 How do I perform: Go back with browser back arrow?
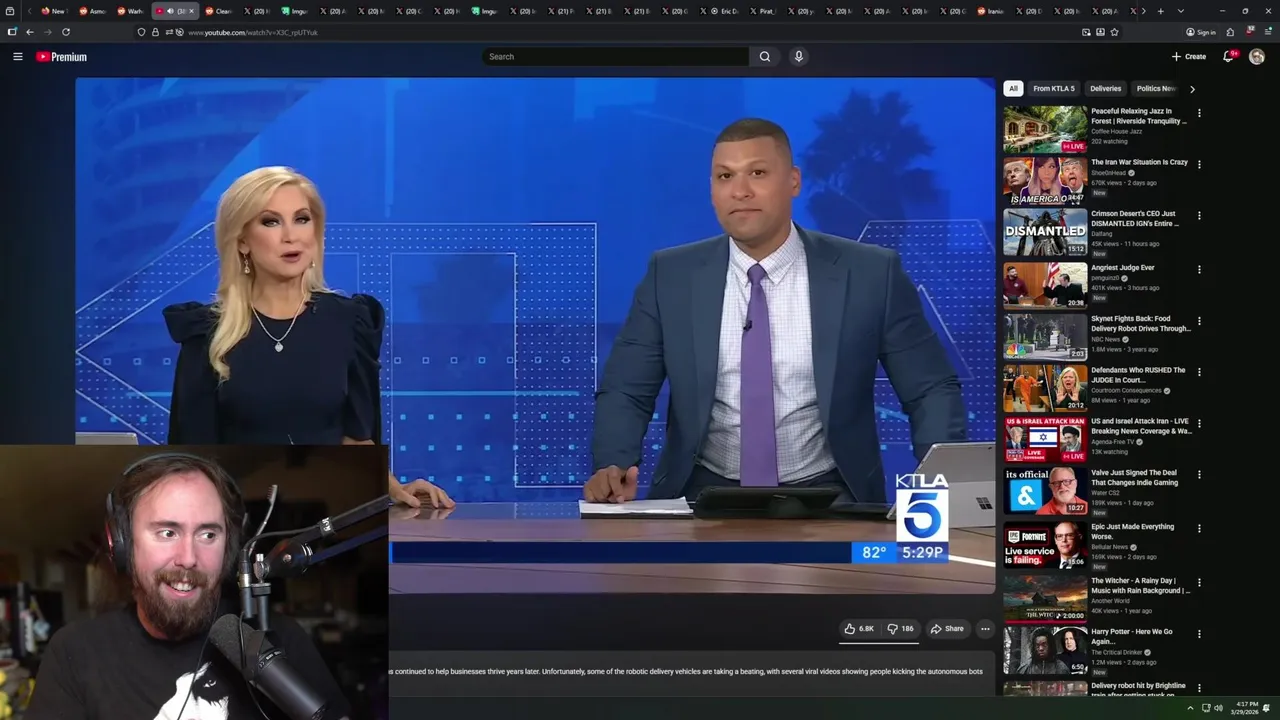click(30, 32)
